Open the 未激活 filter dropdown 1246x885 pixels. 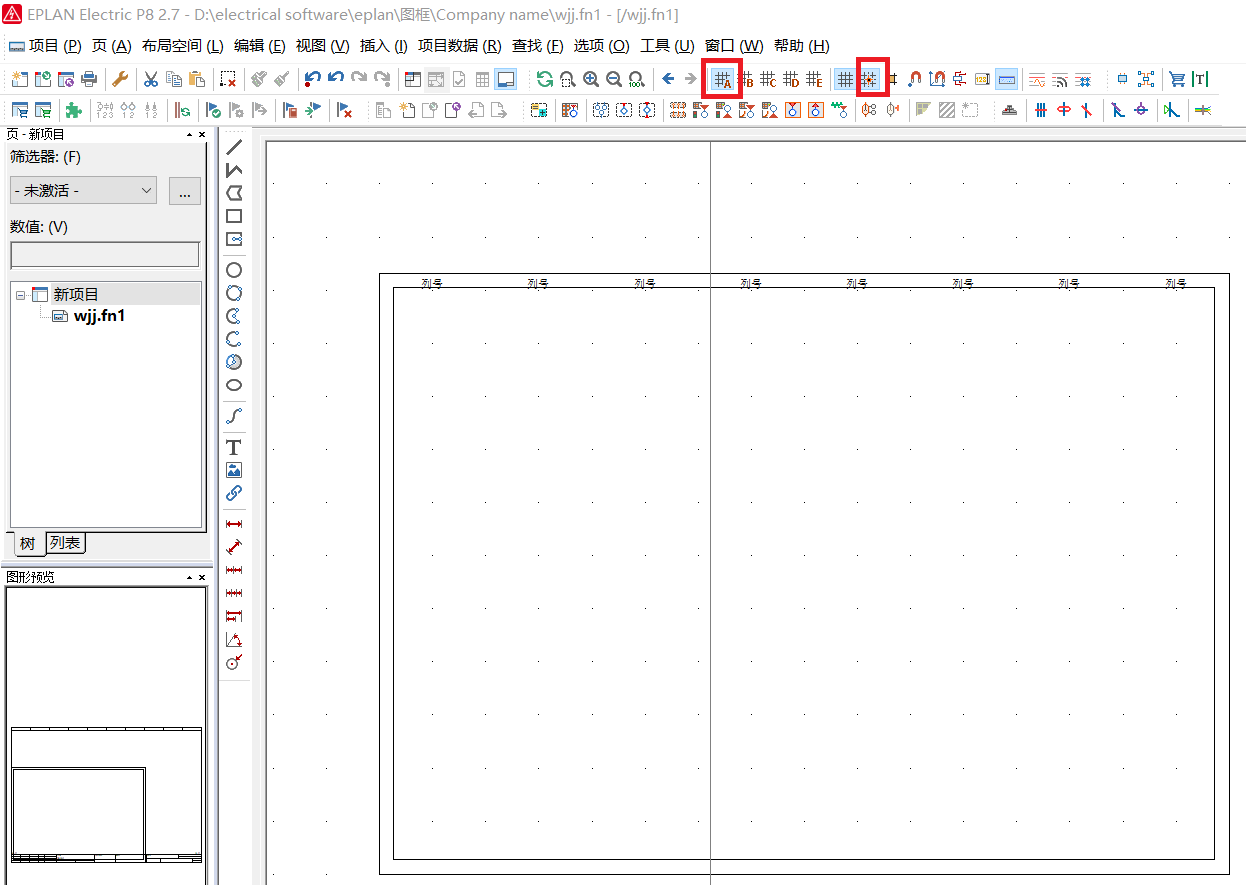83,190
